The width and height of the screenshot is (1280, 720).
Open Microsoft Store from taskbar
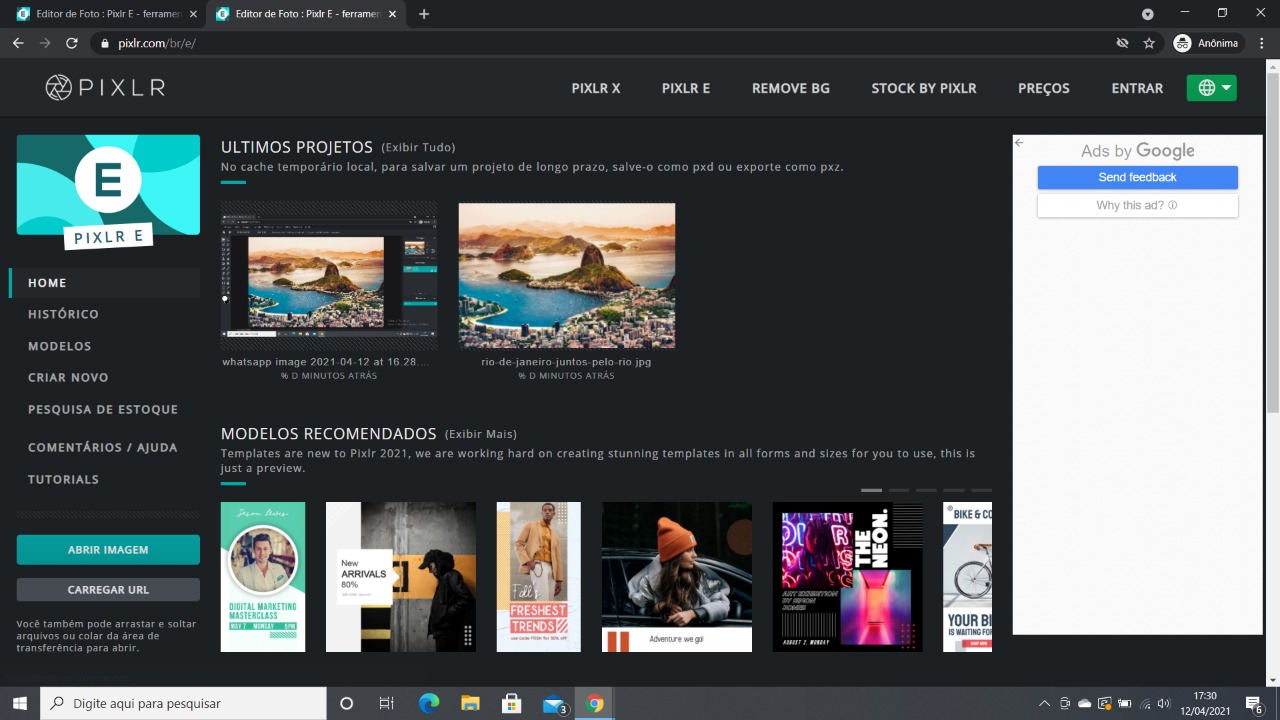click(x=511, y=703)
